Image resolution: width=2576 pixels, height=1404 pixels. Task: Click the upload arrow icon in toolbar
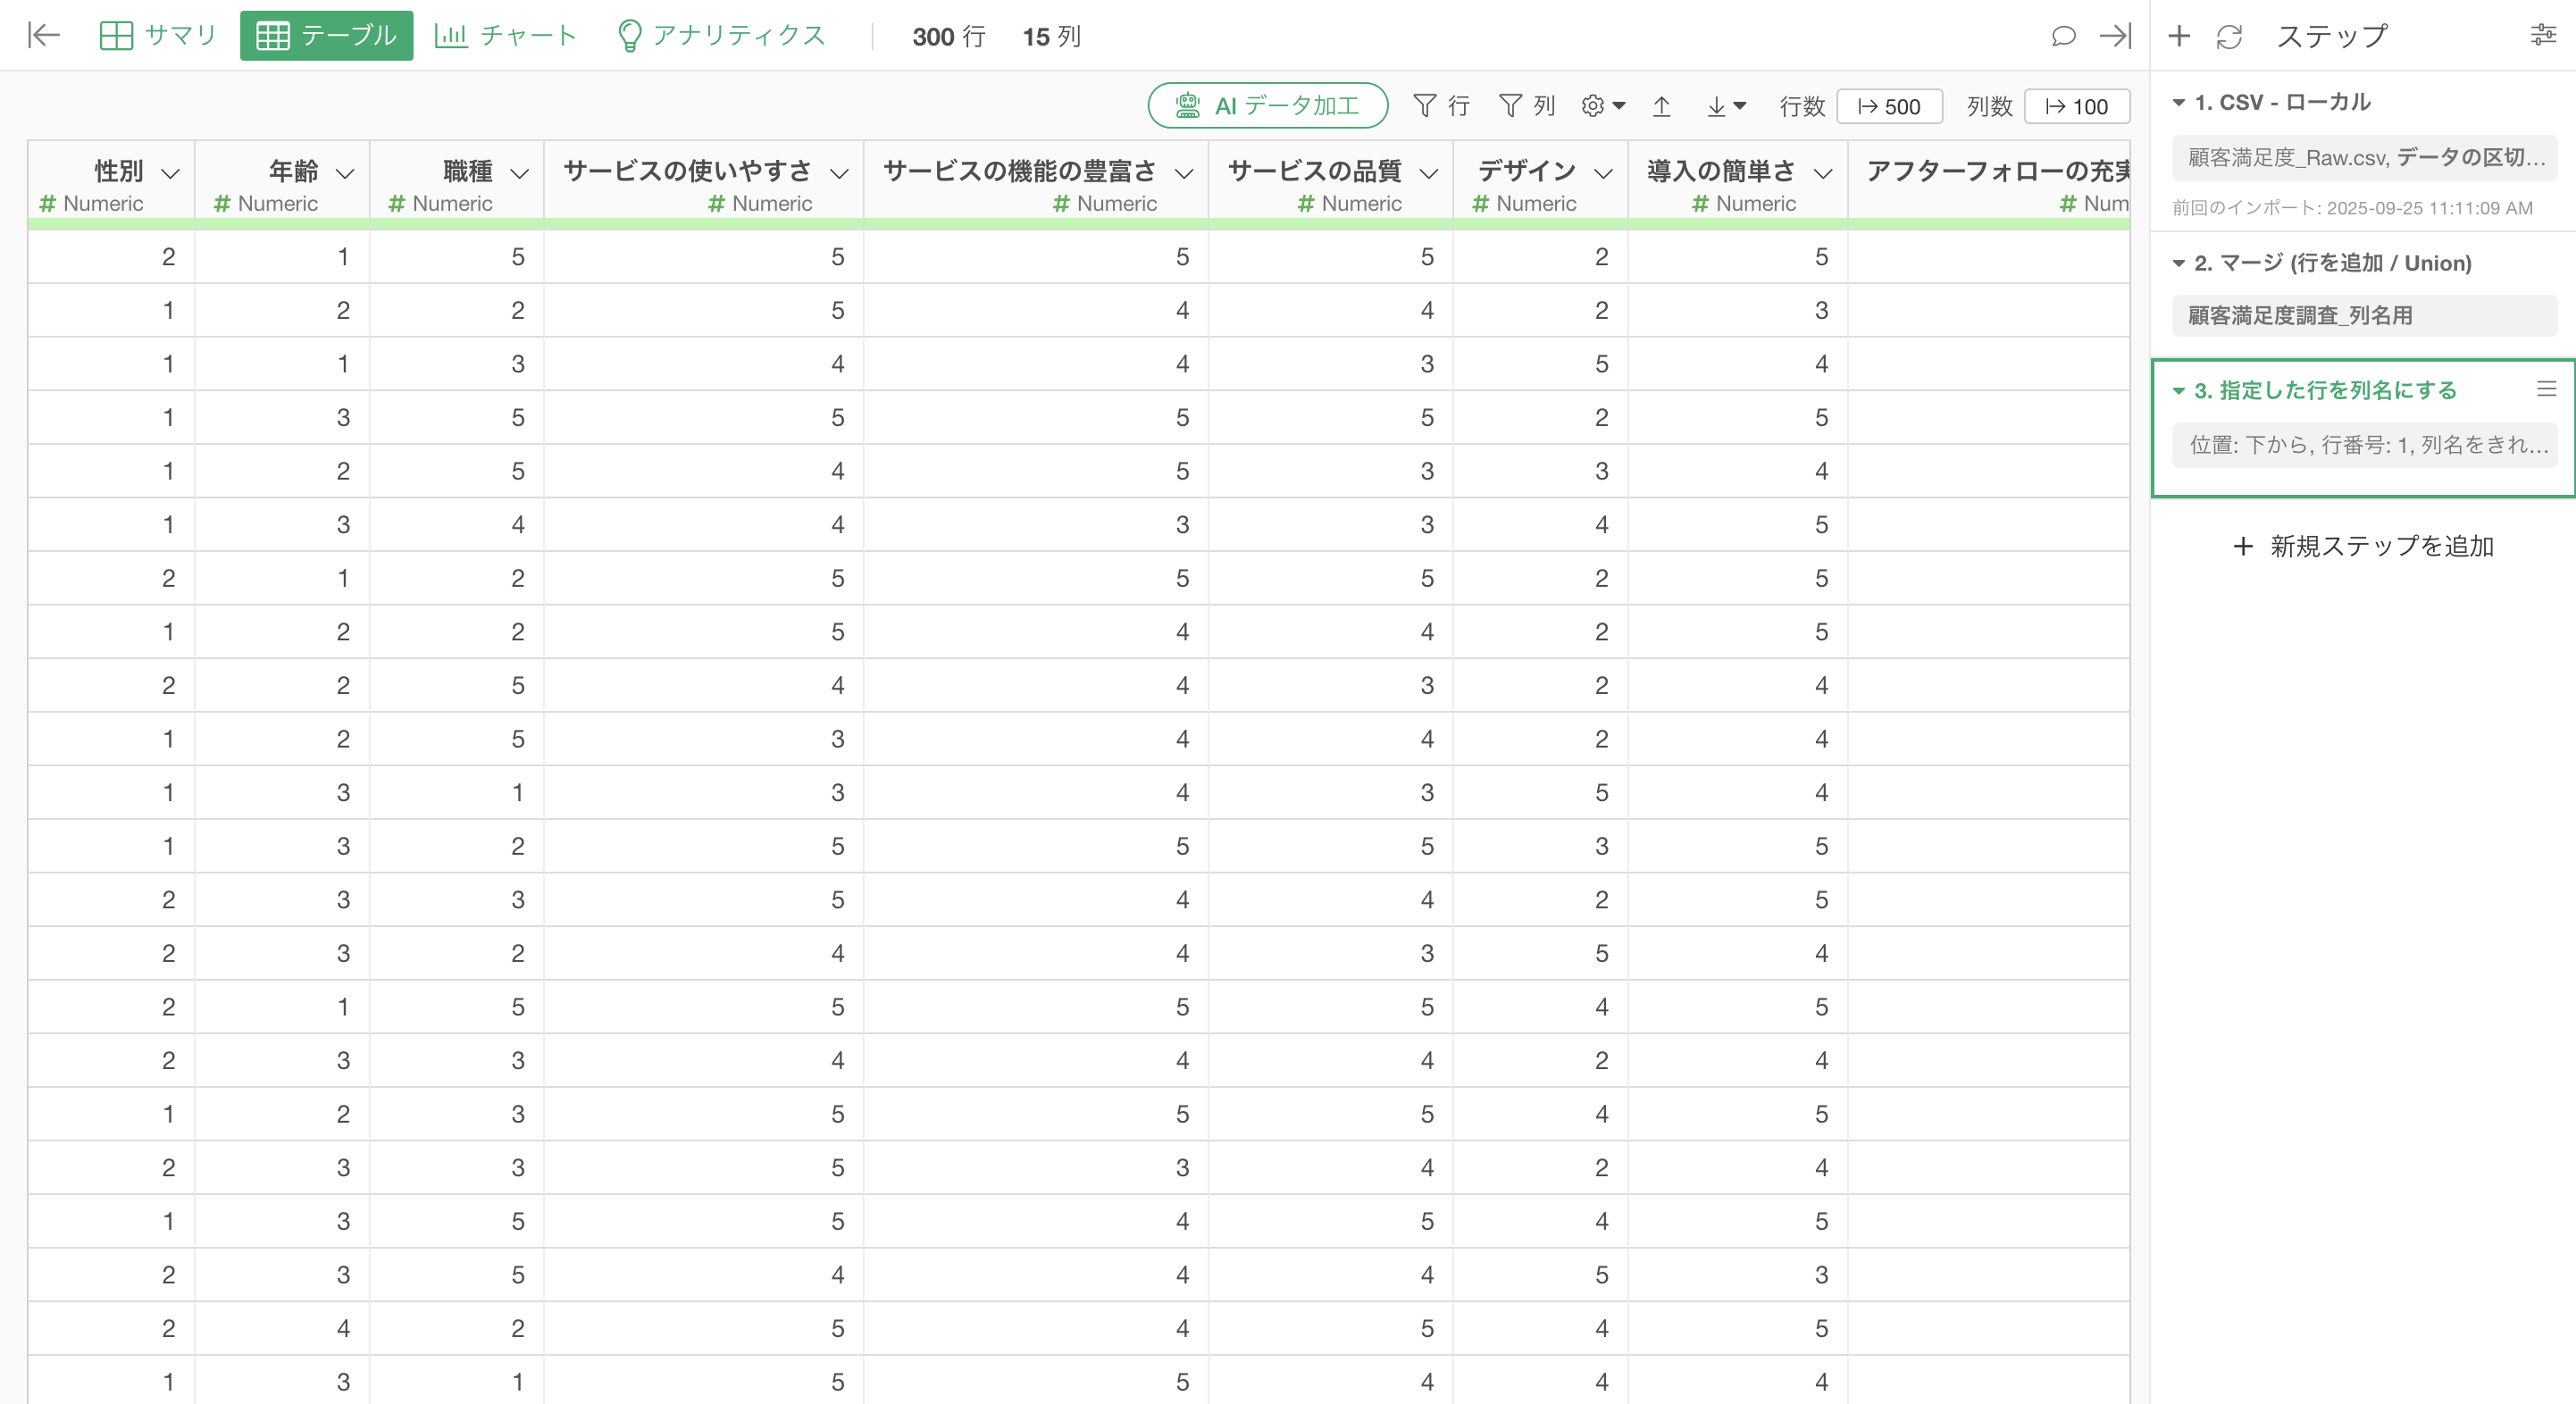1662,106
